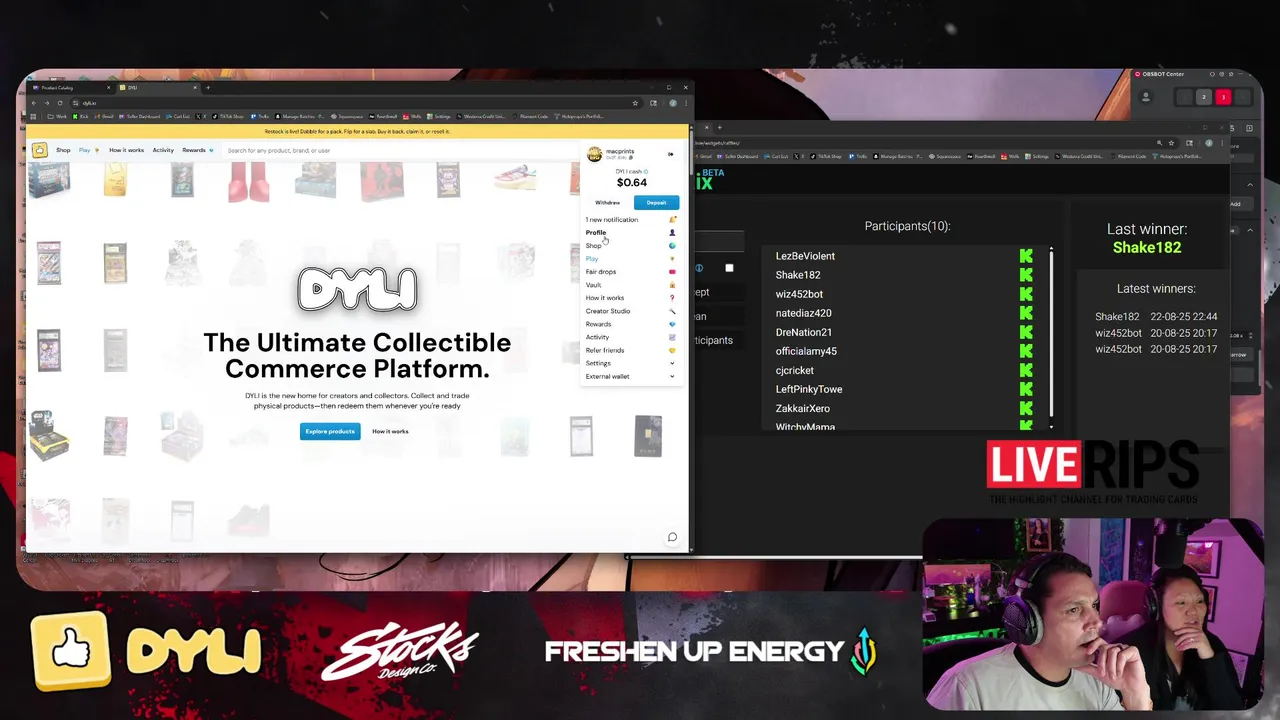Click the Explore products button
The width and height of the screenshot is (1280, 720).
(330, 431)
